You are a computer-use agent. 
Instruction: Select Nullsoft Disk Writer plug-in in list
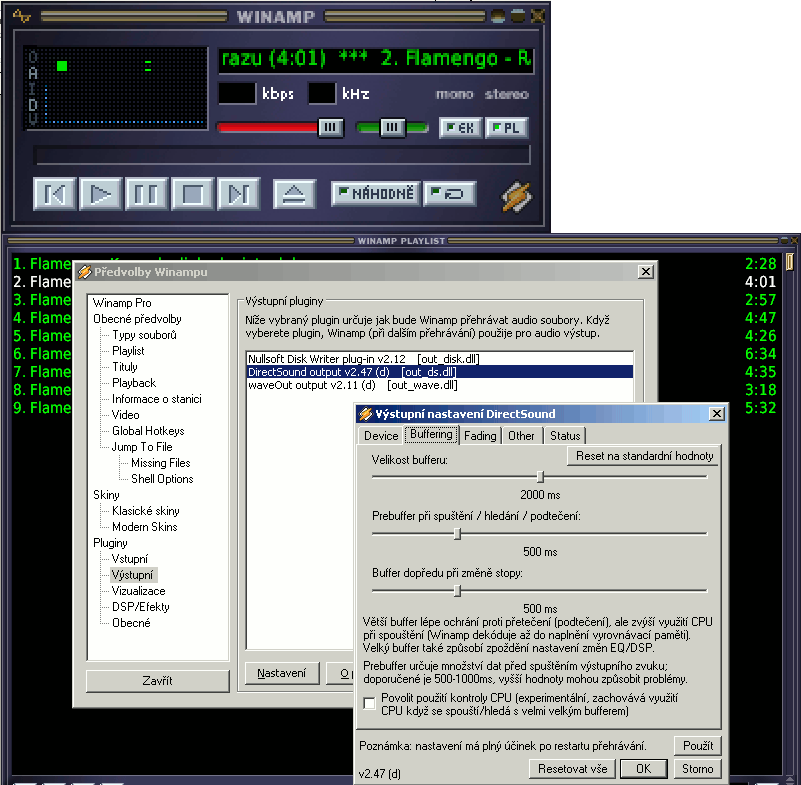(439, 359)
